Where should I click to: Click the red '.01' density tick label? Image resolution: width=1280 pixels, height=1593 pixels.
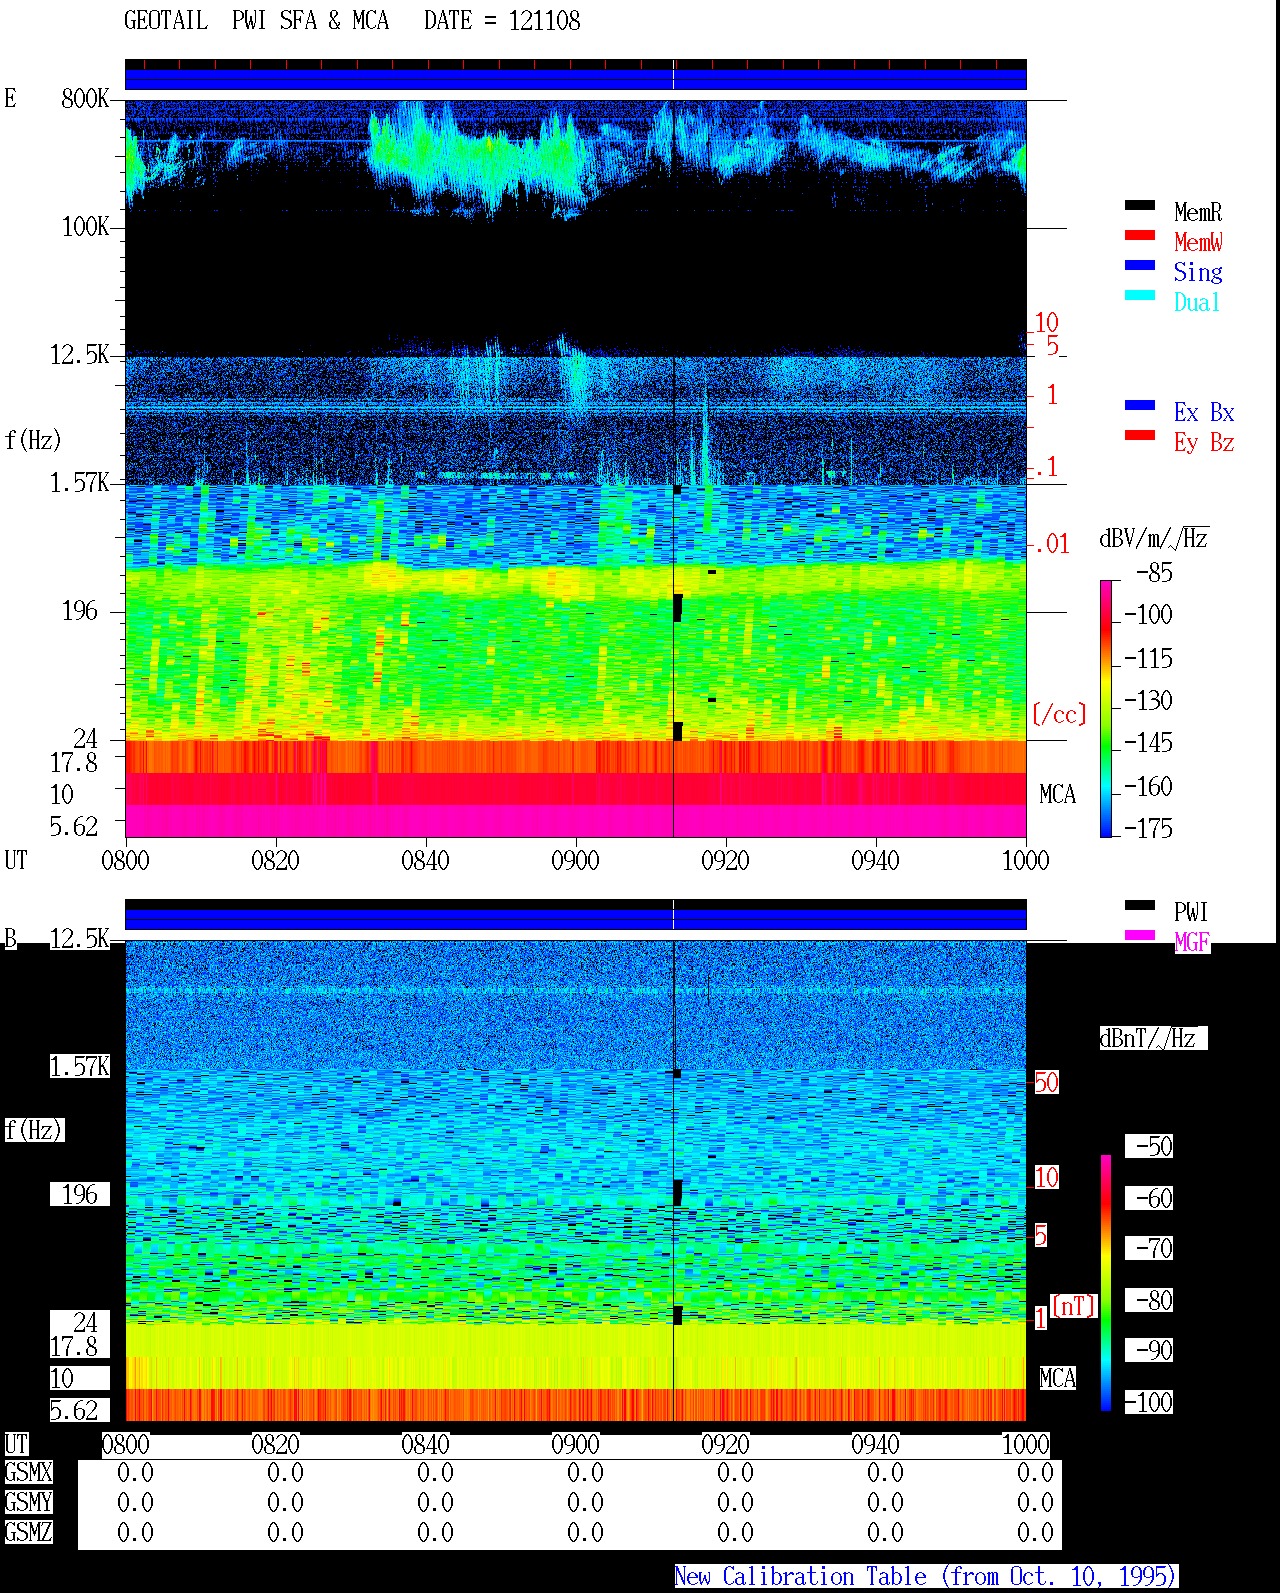click(1051, 545)
